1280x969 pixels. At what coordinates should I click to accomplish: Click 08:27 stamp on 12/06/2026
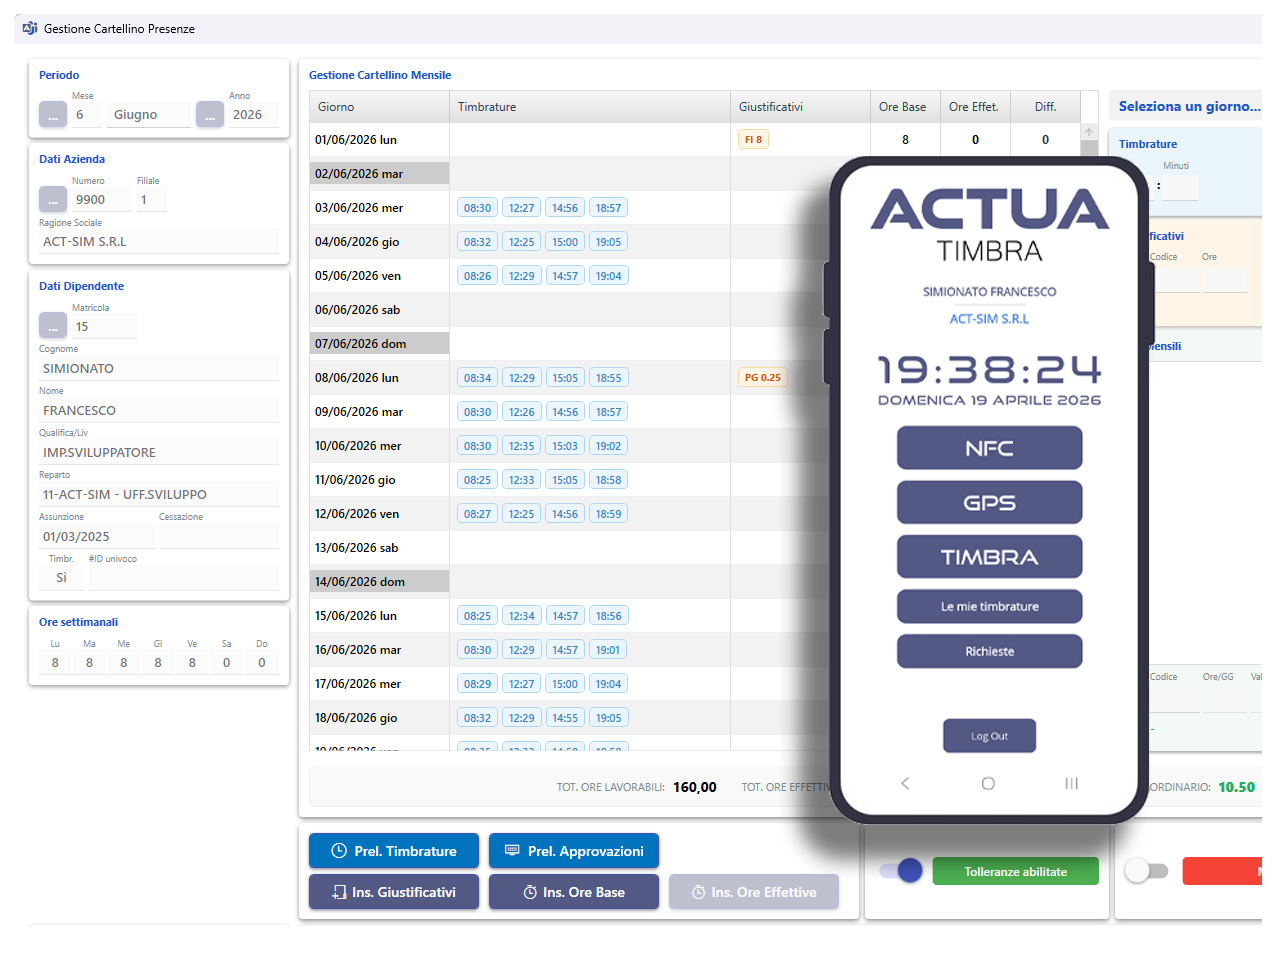477,514
